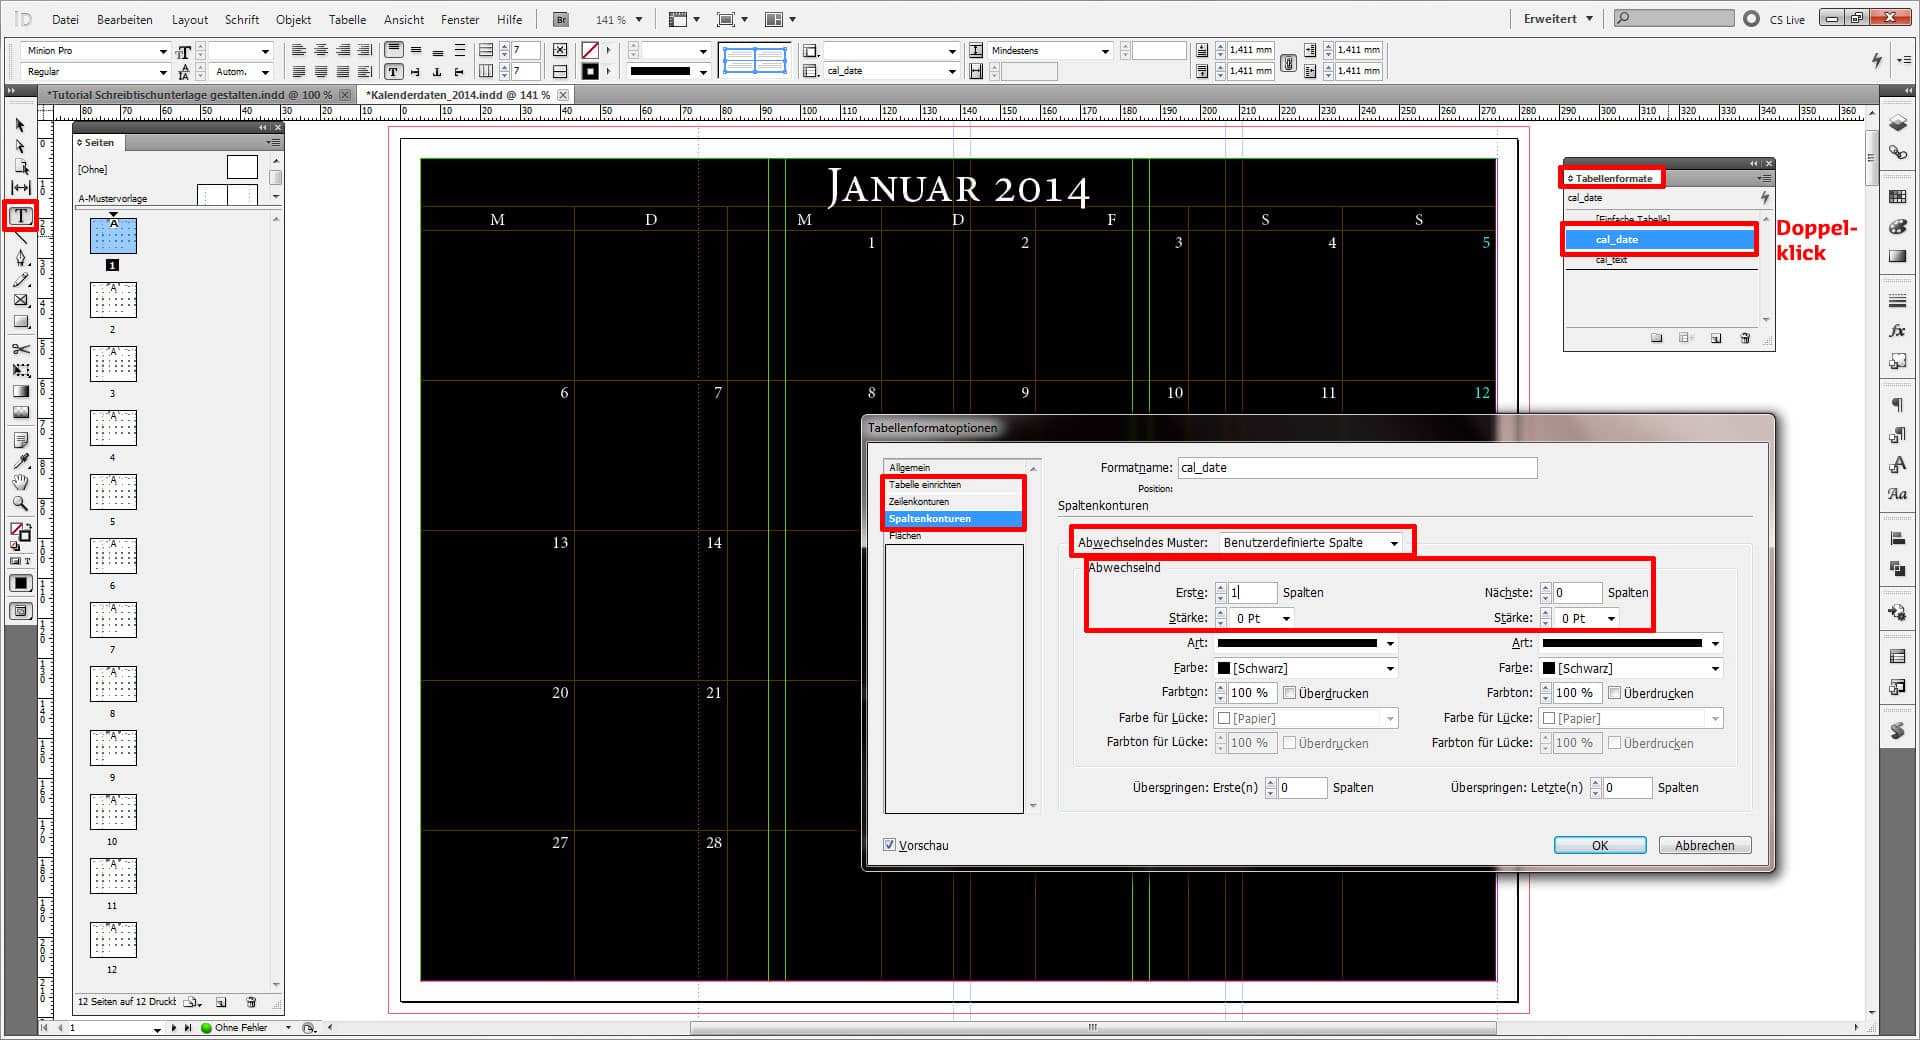Screen dimensions: 1920x1040
Task: Click the Formatname text field
Action: [x=1356, y=467]
